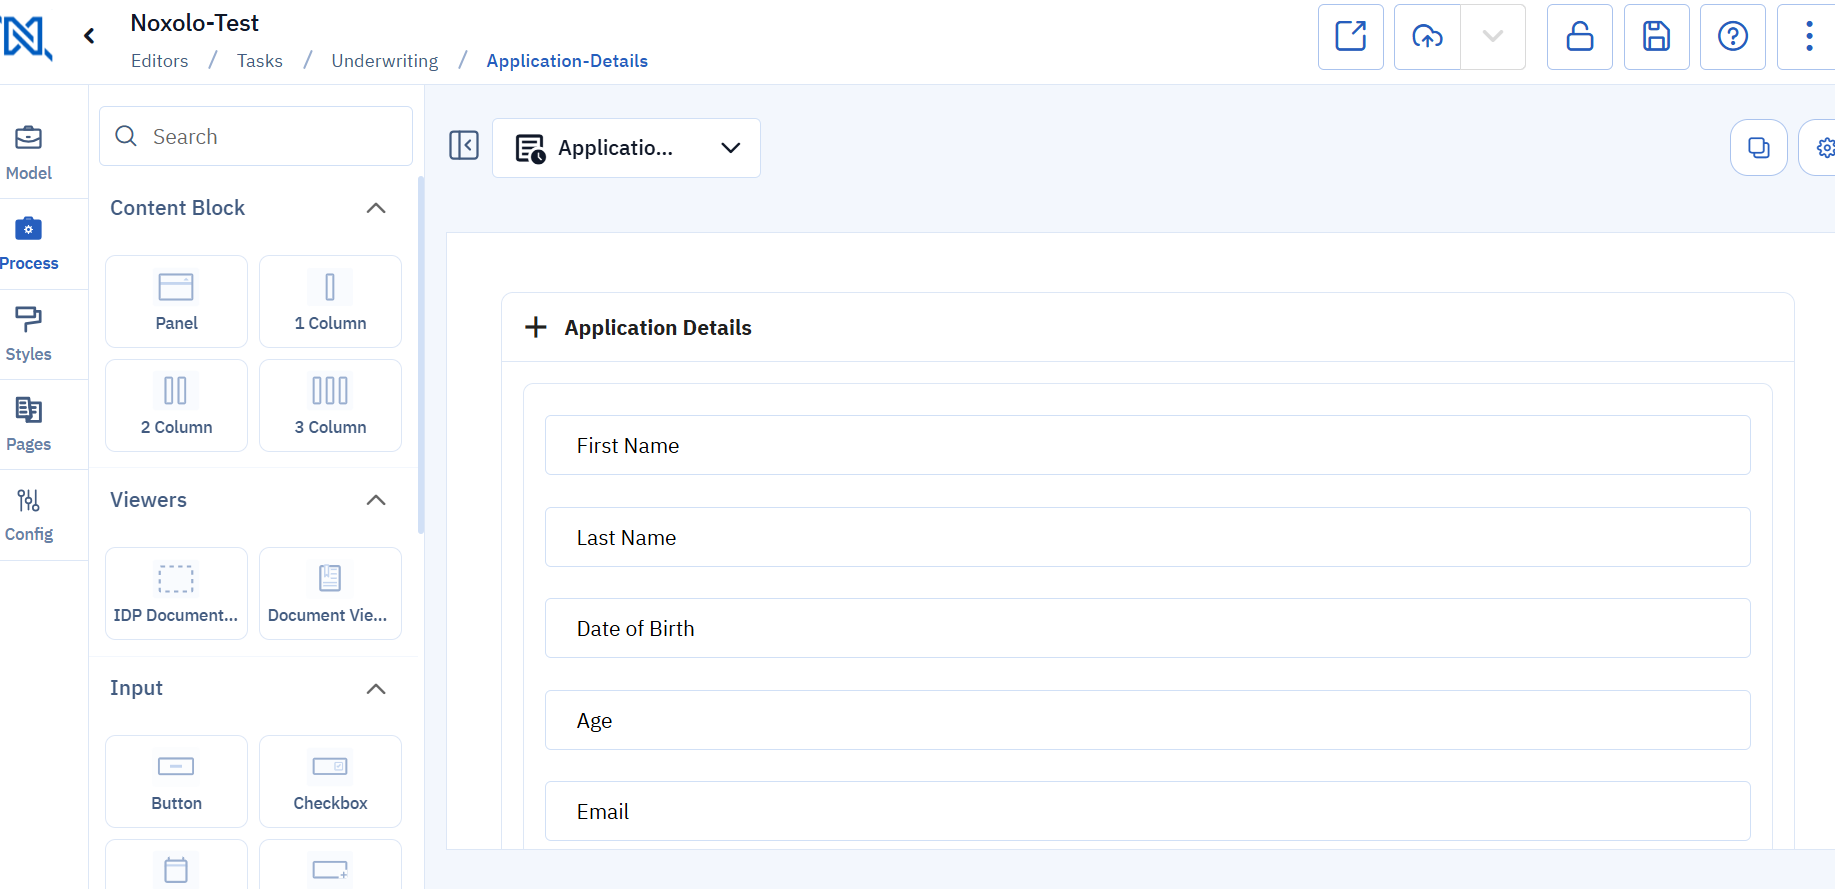Image resolution: width=1835 pixels, height=889 pixels.
Task: Collapse the Content Block section
Action: coord(376,208)
